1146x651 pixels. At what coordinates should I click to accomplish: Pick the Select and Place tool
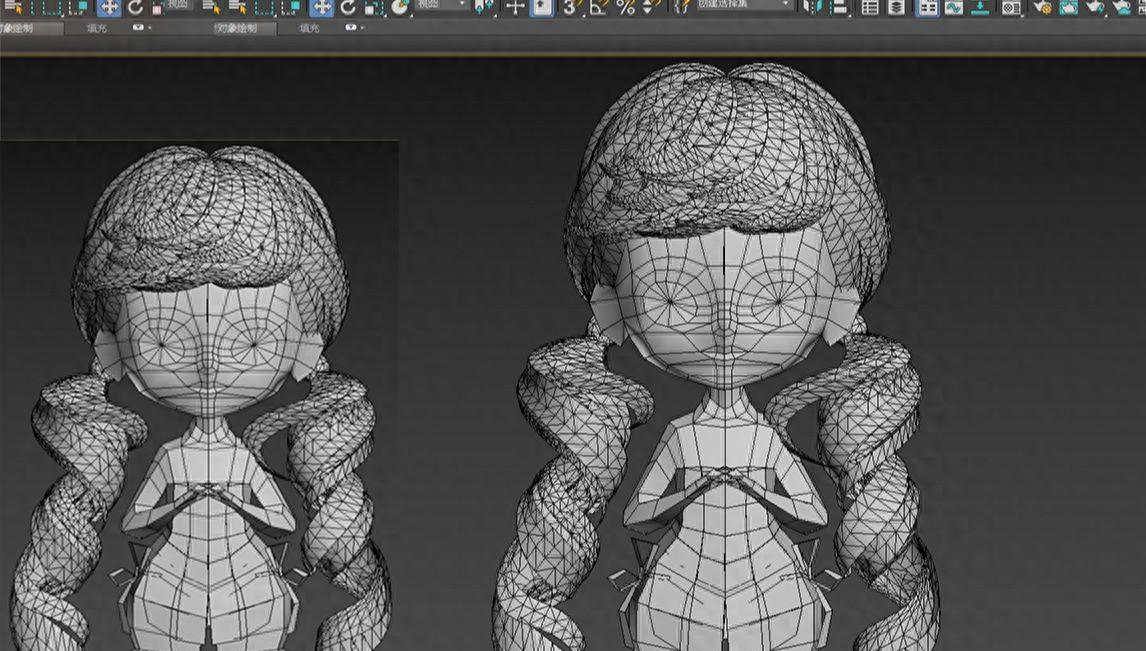[400, 7]
